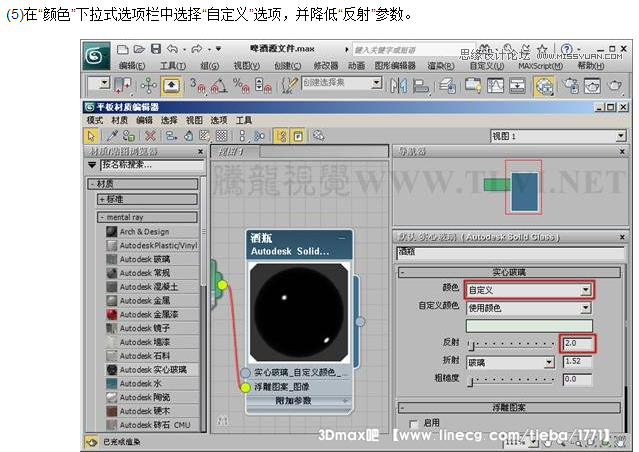Screen dimensions: 639x452
Task: Click the 反射 slider track
Action: (x=511, y=345)
